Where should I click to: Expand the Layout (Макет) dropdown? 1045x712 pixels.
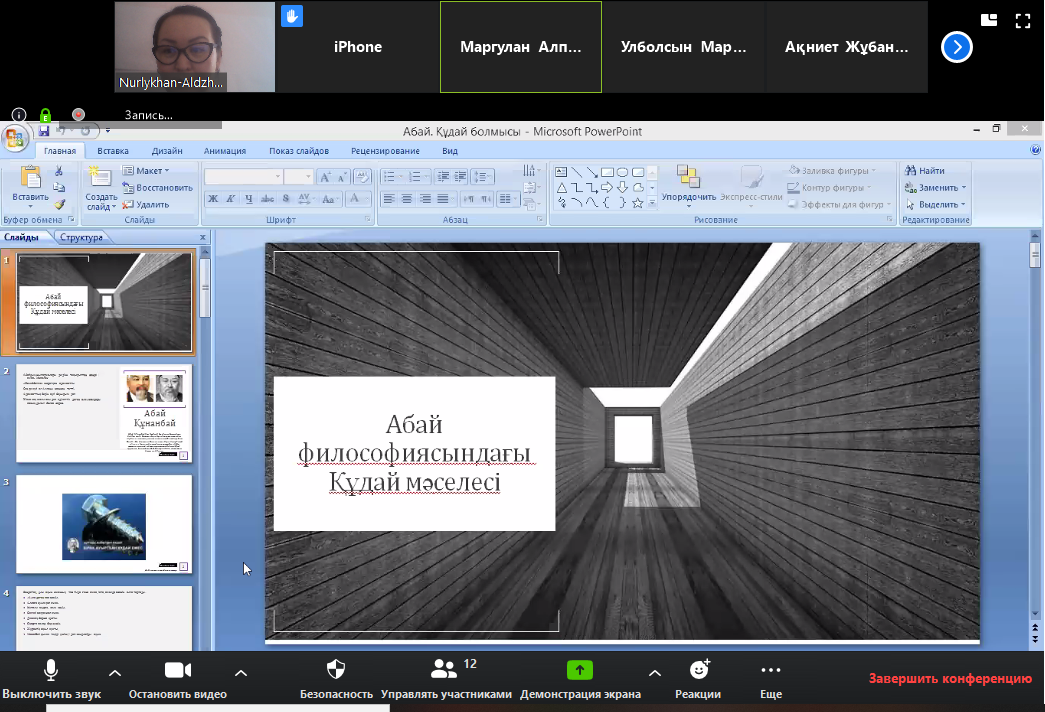(146, 171)
